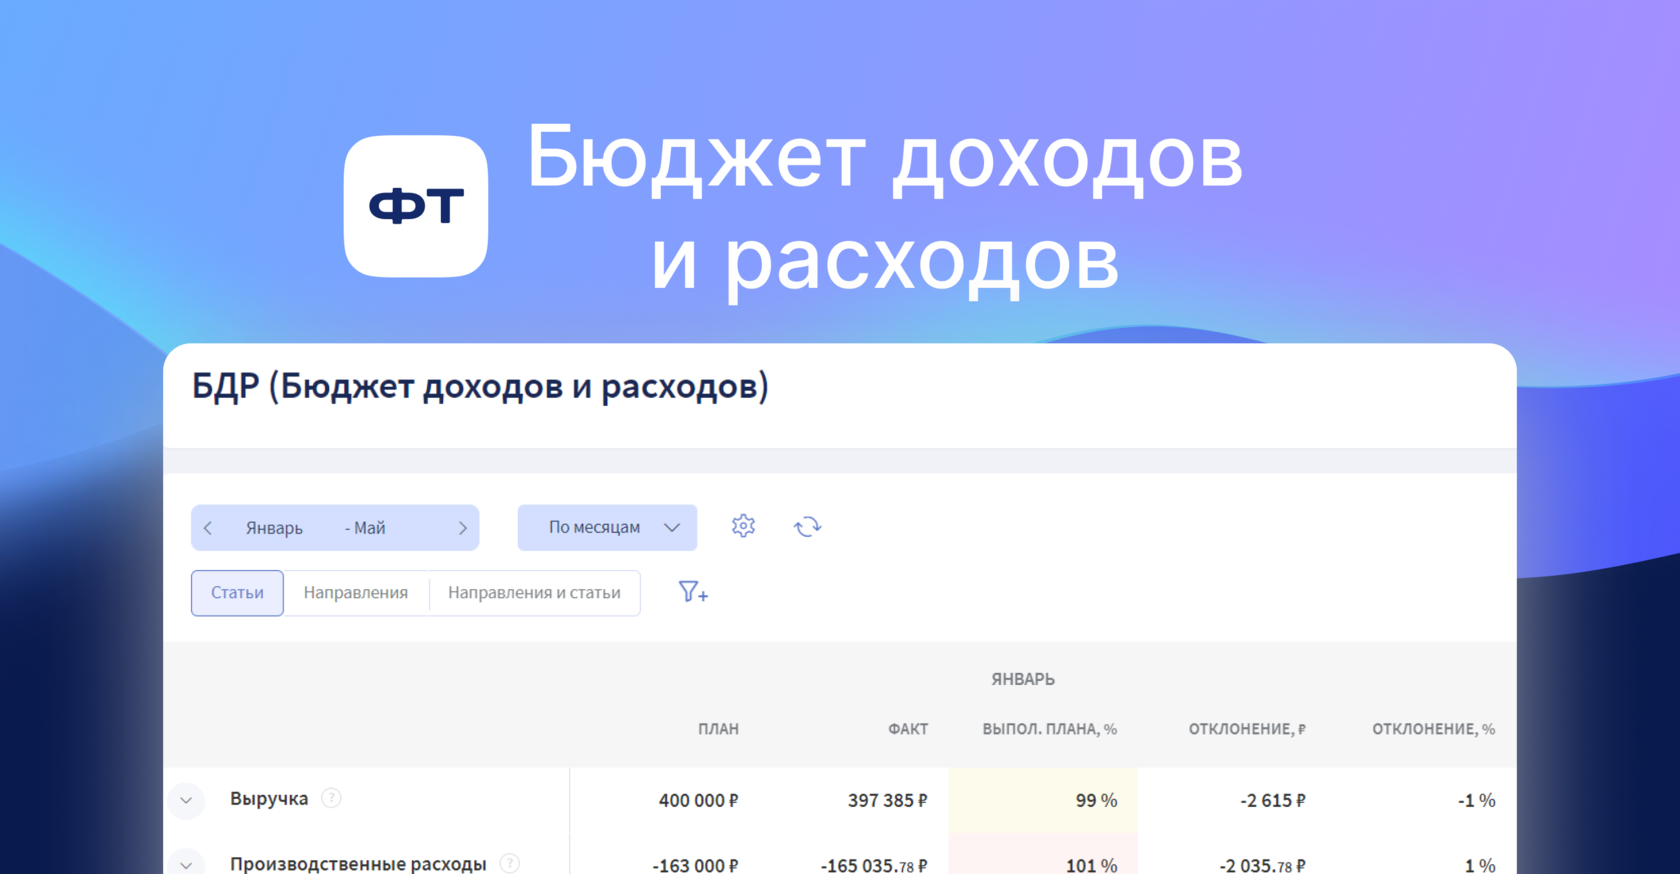Screen dimensions: 1680x874
Task: Click the 397 385 ₽ fact cell
Action: point(887,800)
